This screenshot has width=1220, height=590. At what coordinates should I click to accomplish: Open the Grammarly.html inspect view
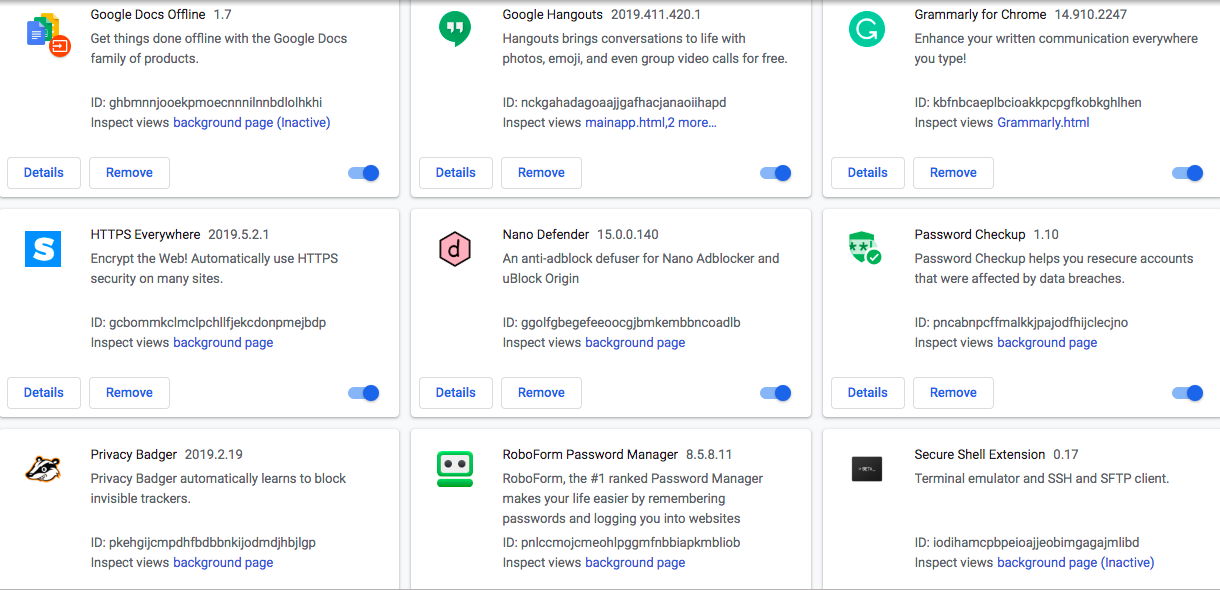1043,123
